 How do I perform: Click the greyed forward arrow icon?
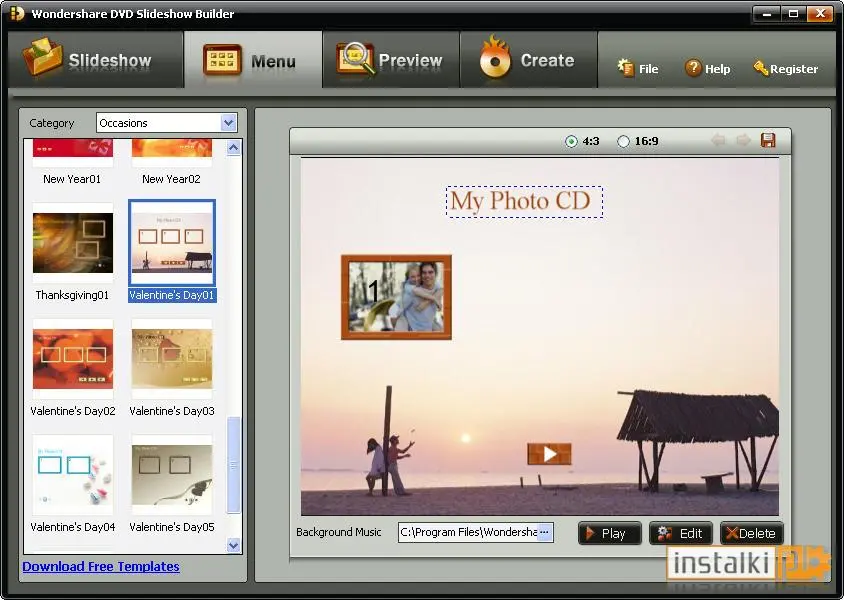743,140
